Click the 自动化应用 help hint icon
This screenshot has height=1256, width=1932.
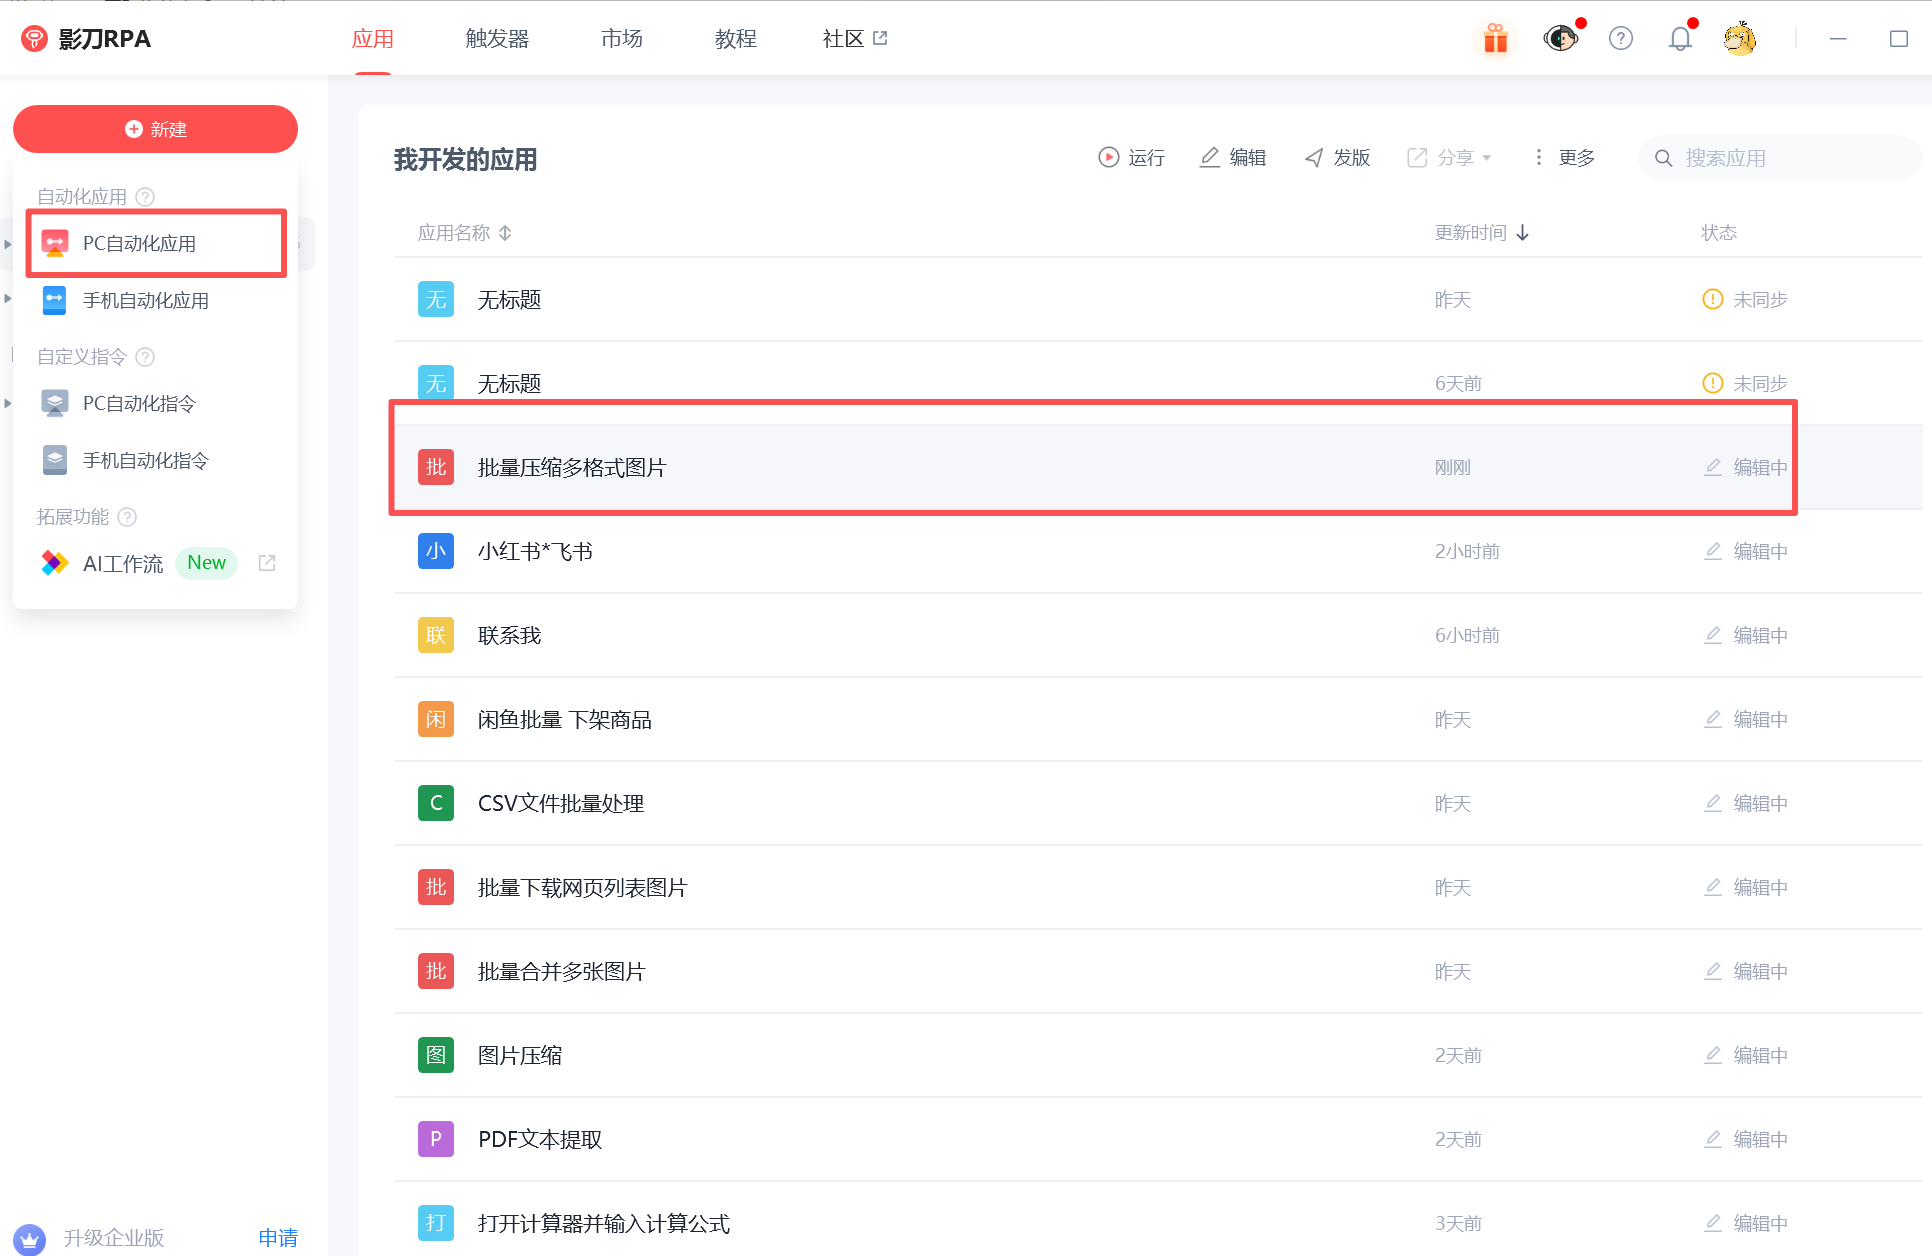tap(145, 197)
